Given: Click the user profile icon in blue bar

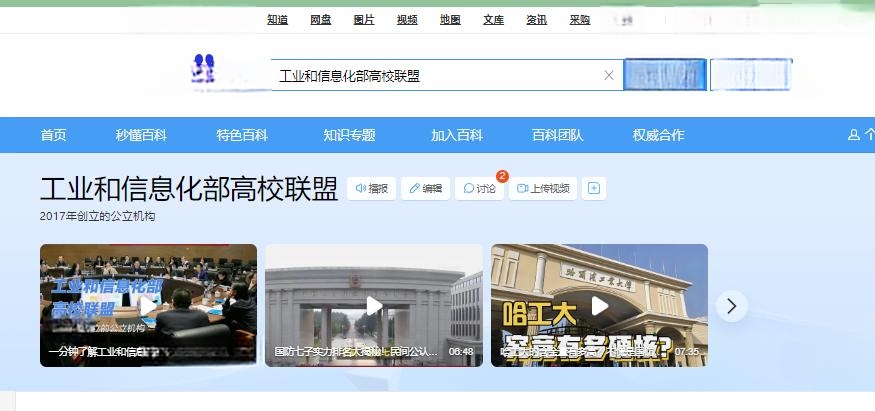Looking at the screenshot, I should coord(854,134).
